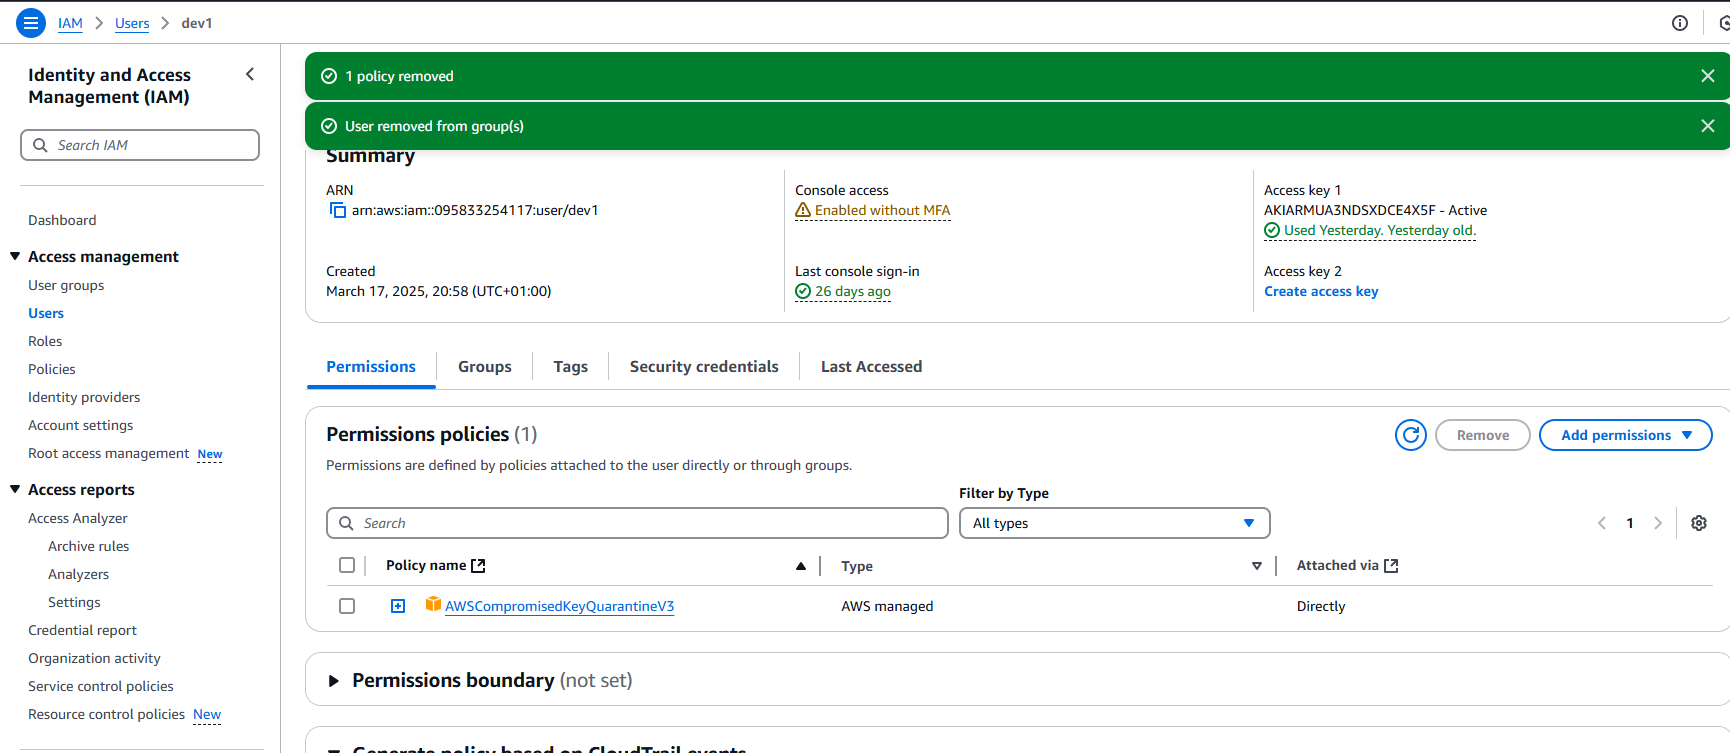This screenshot has width=1730, height=753.
Task: Sort ascending by Policy name arrow
Action: coord(801,566)
